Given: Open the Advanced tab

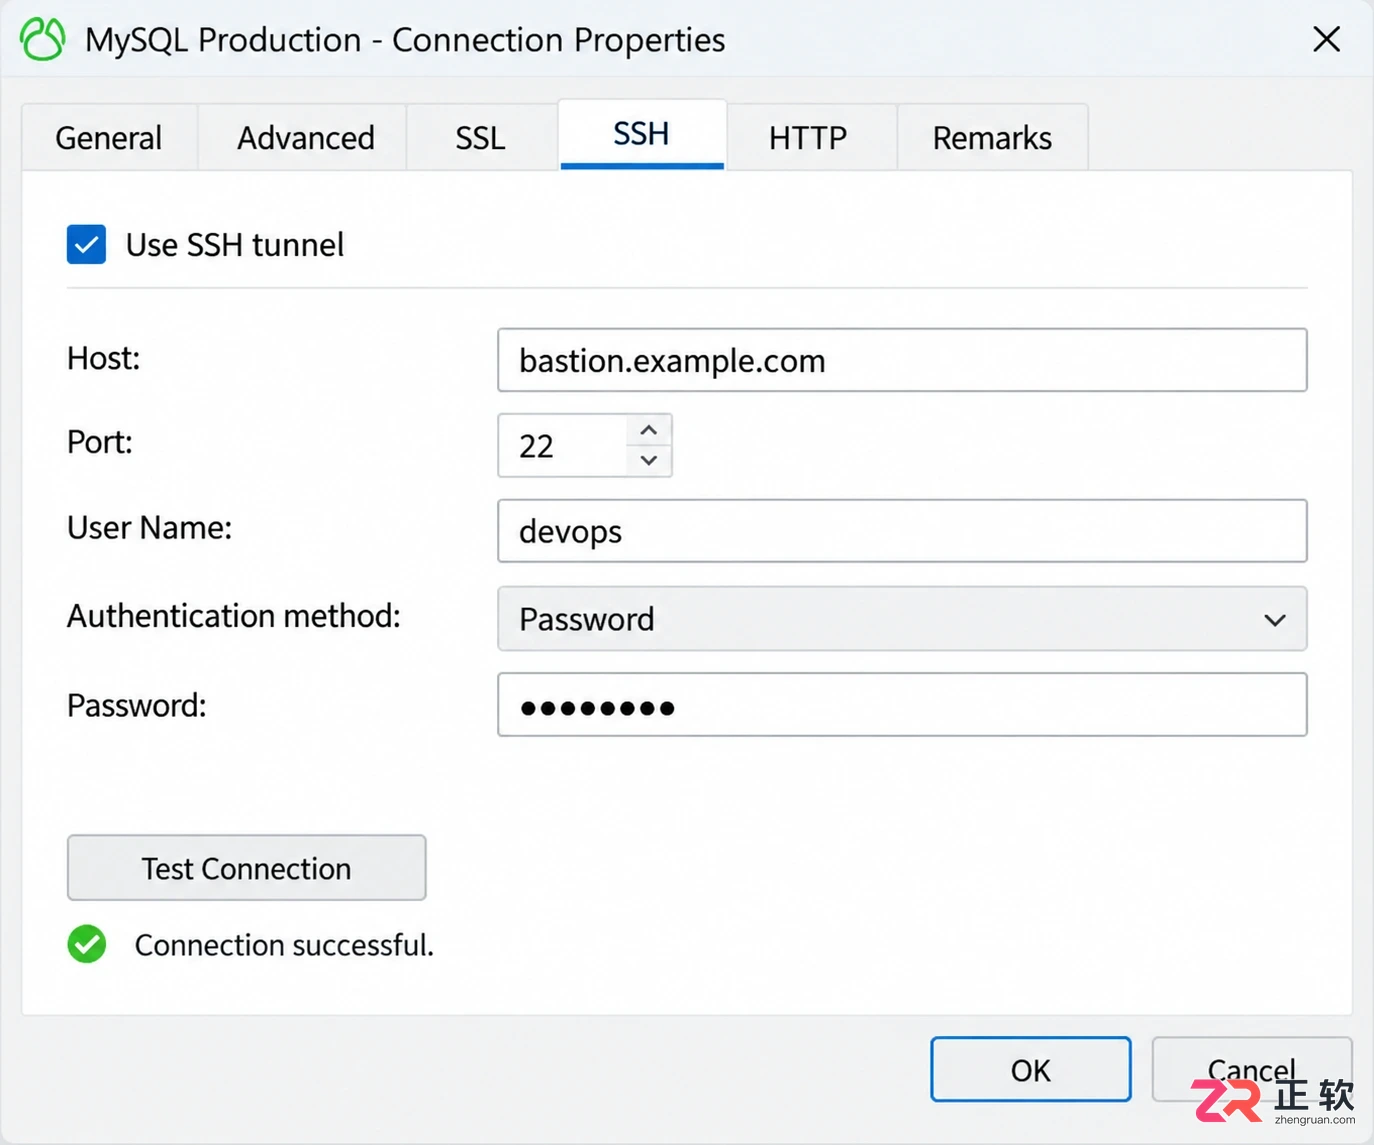Looking at the screenshot, I should (305, 137).
